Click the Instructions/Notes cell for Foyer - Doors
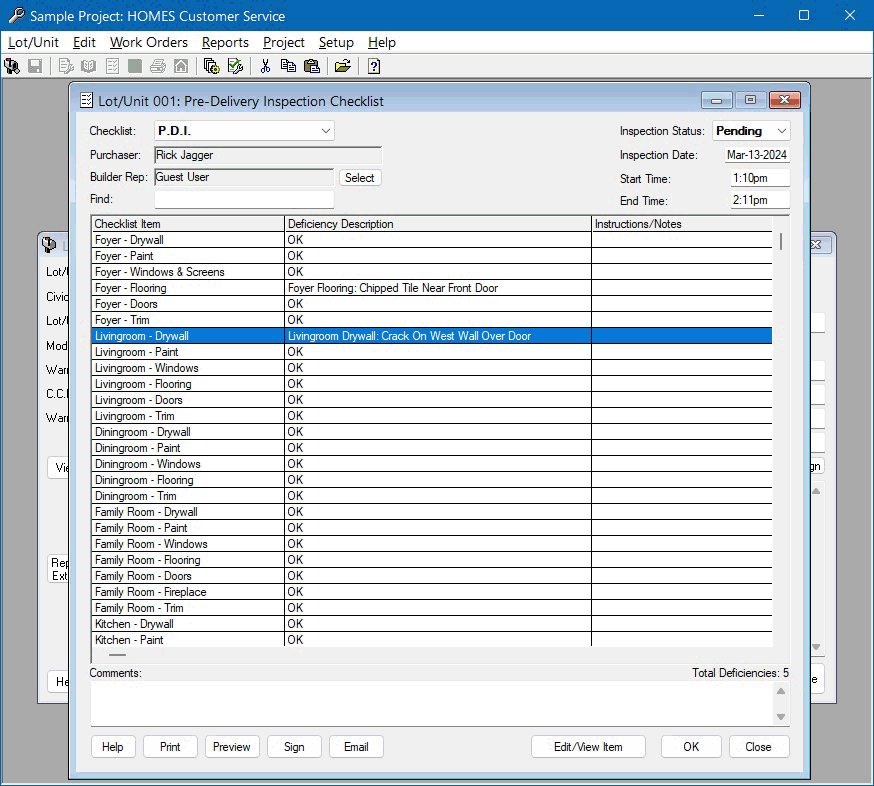The image size is (874, 786). 682,304
